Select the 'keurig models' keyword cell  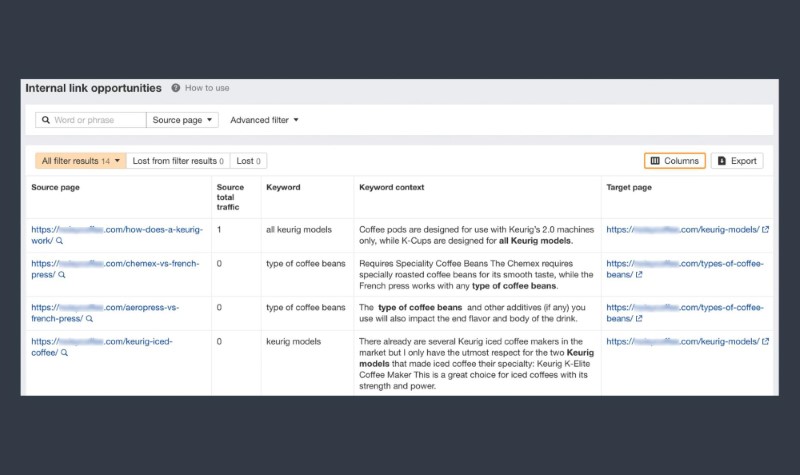click(x=293, y=341)
